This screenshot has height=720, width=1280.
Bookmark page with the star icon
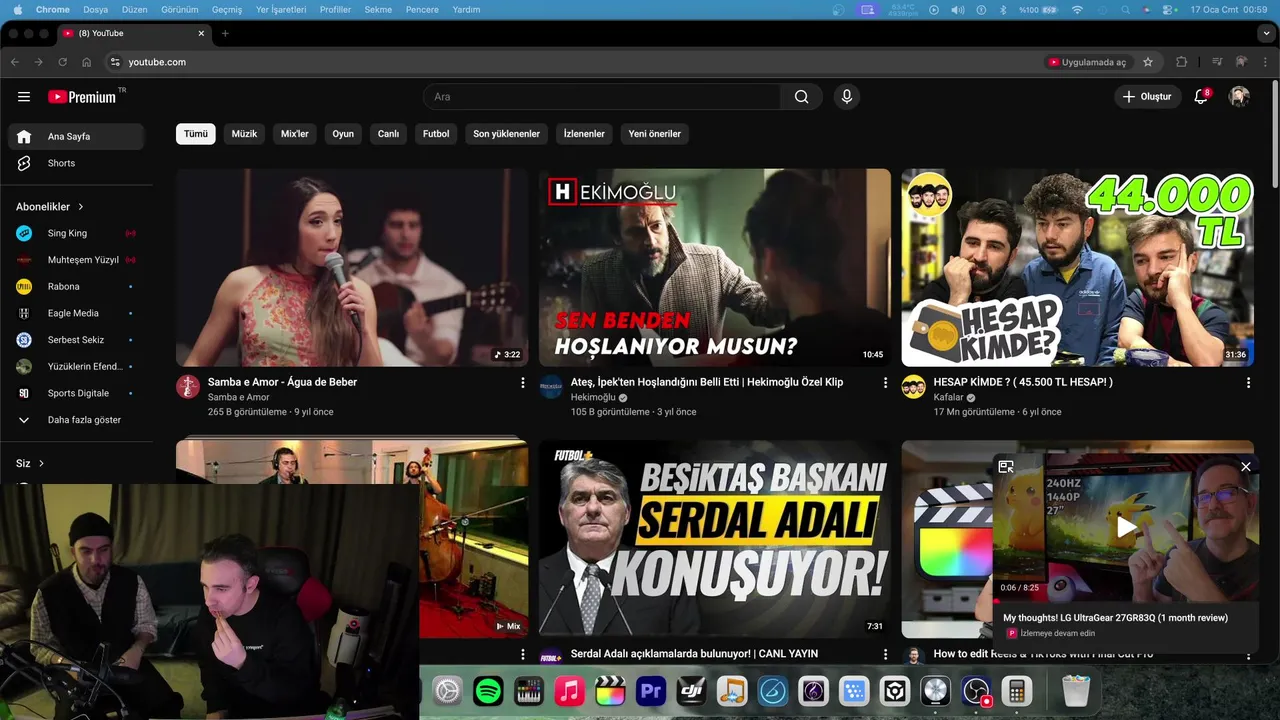point(1148,62)
